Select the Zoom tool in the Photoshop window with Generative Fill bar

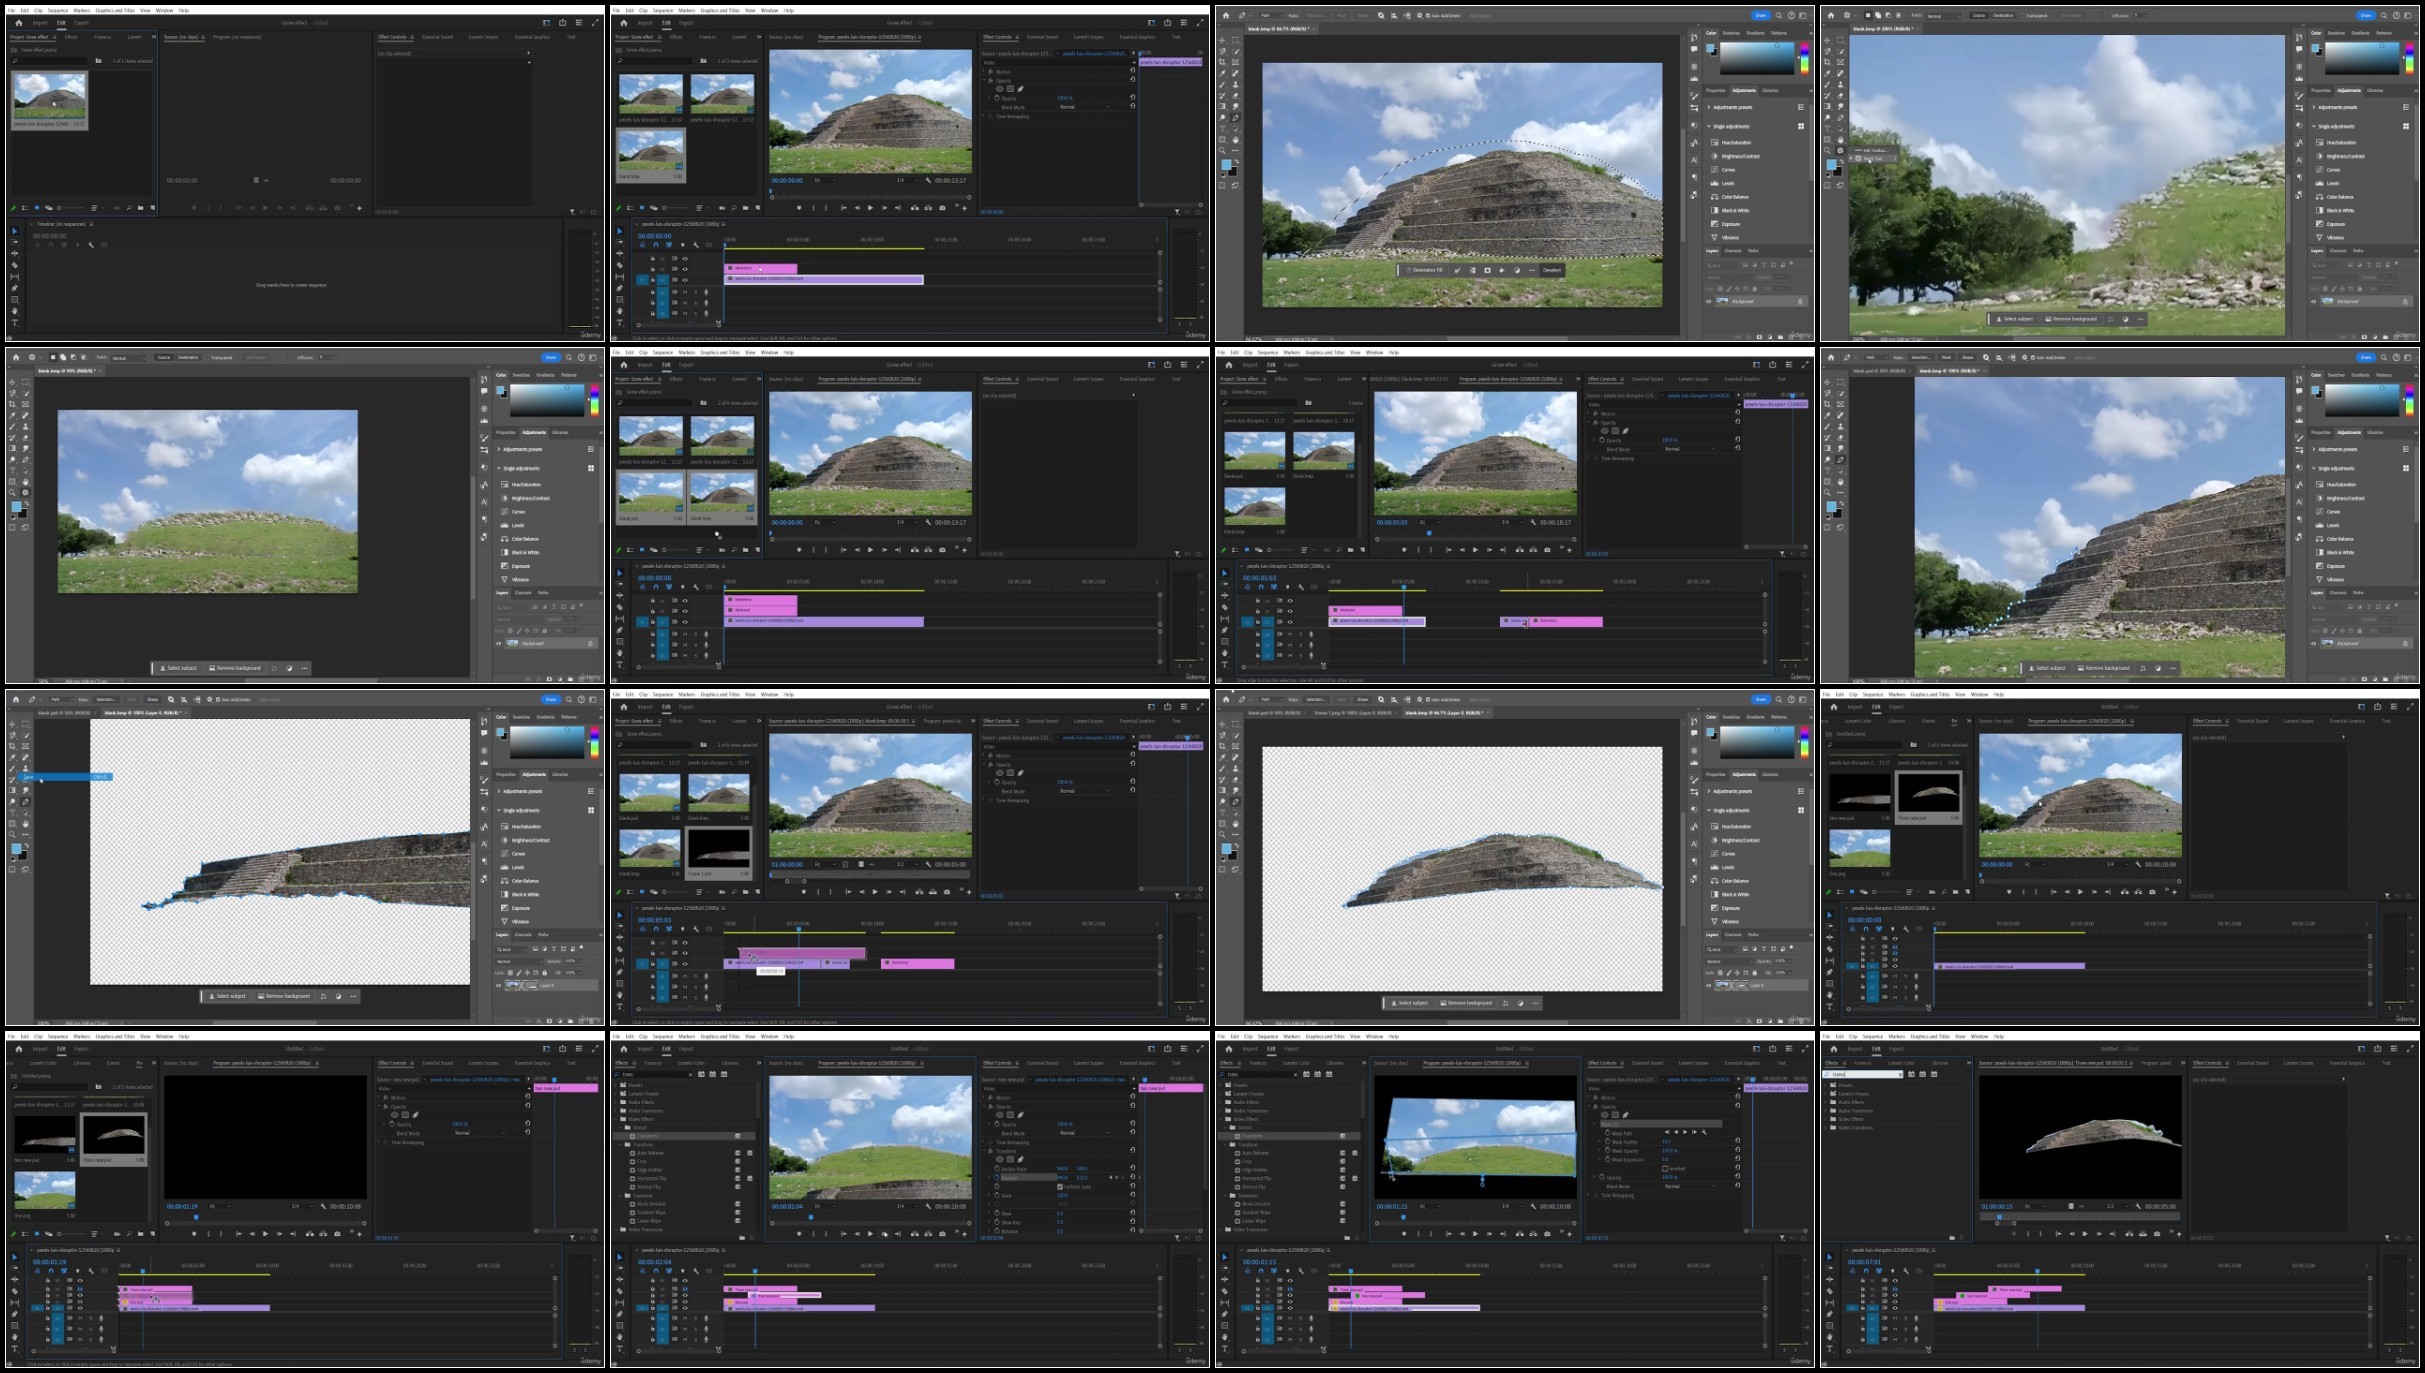[1222, 150]
